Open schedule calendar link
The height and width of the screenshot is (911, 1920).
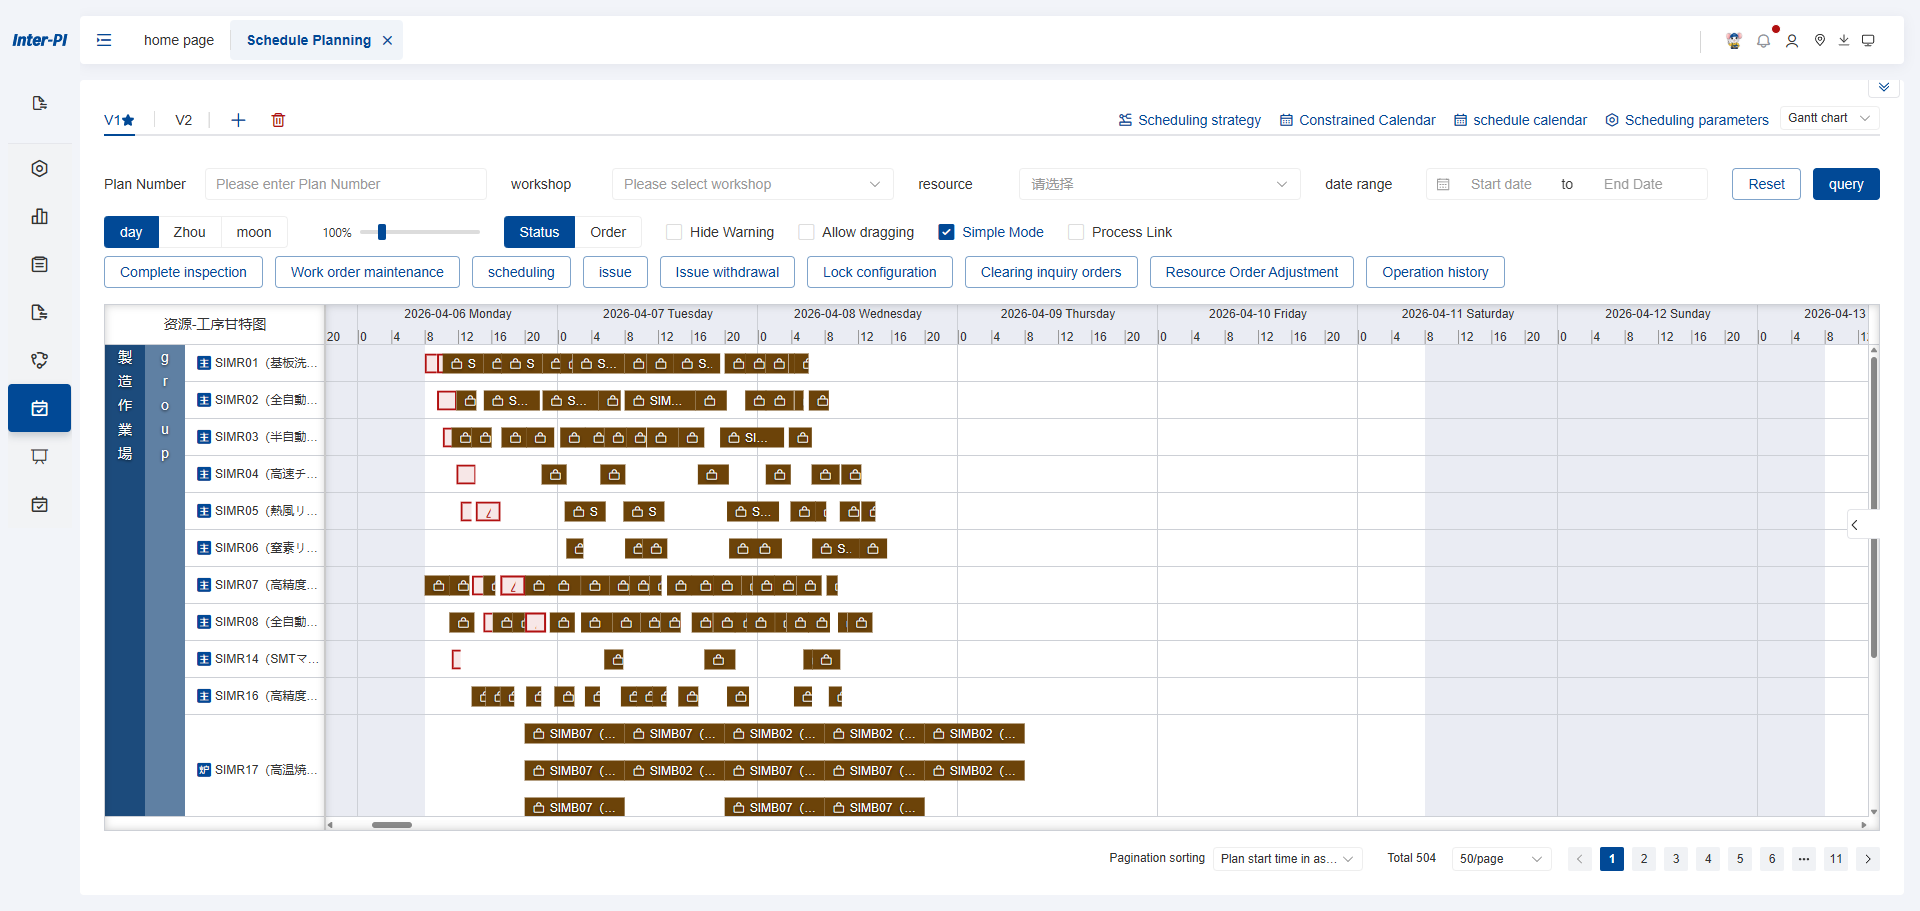click(1521, 120)
